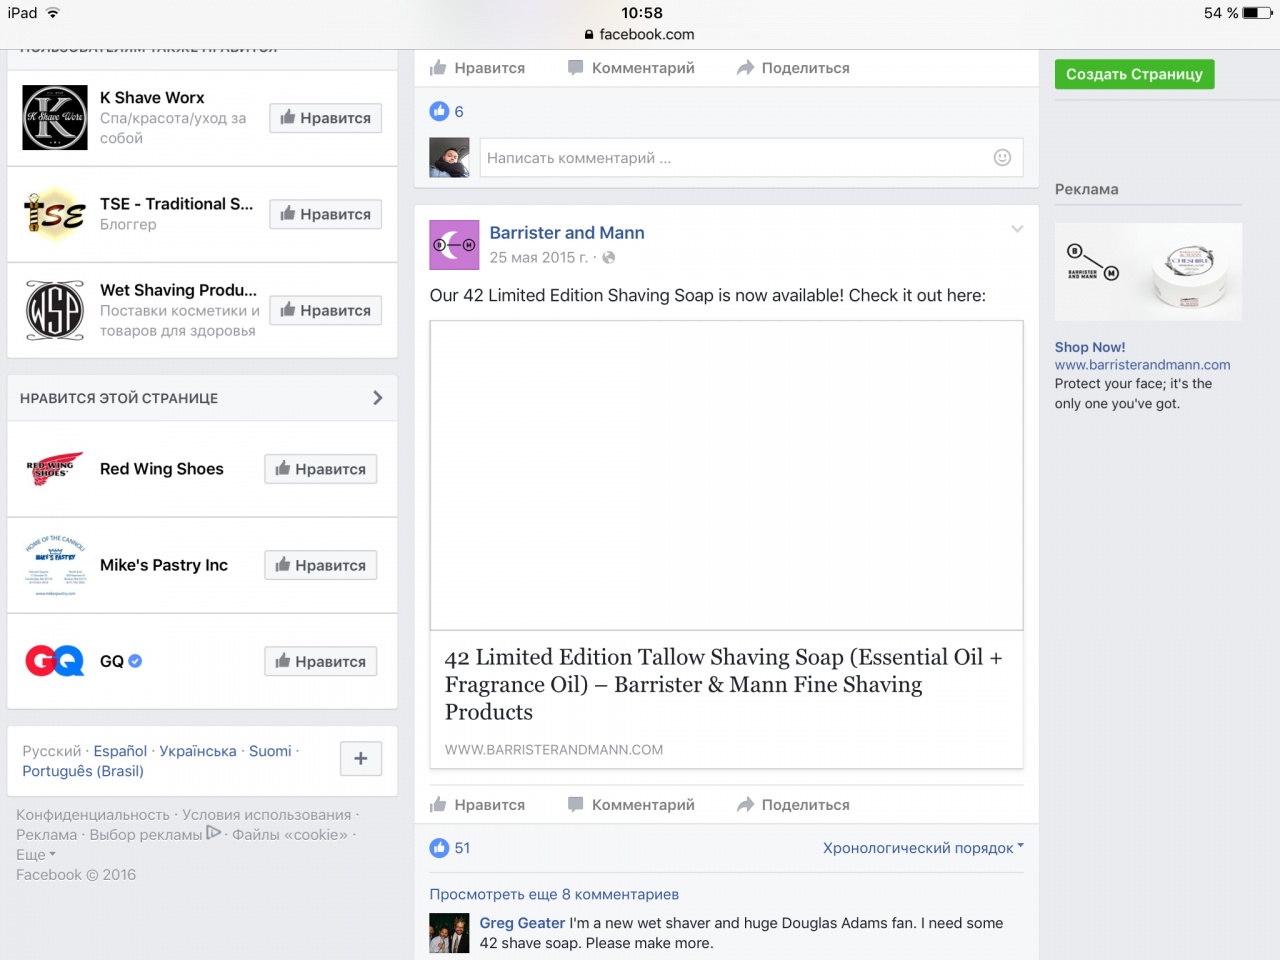Open Greg Geater's profile name
This screenshot has height=960, width=1280.
(x=522, y=923)
